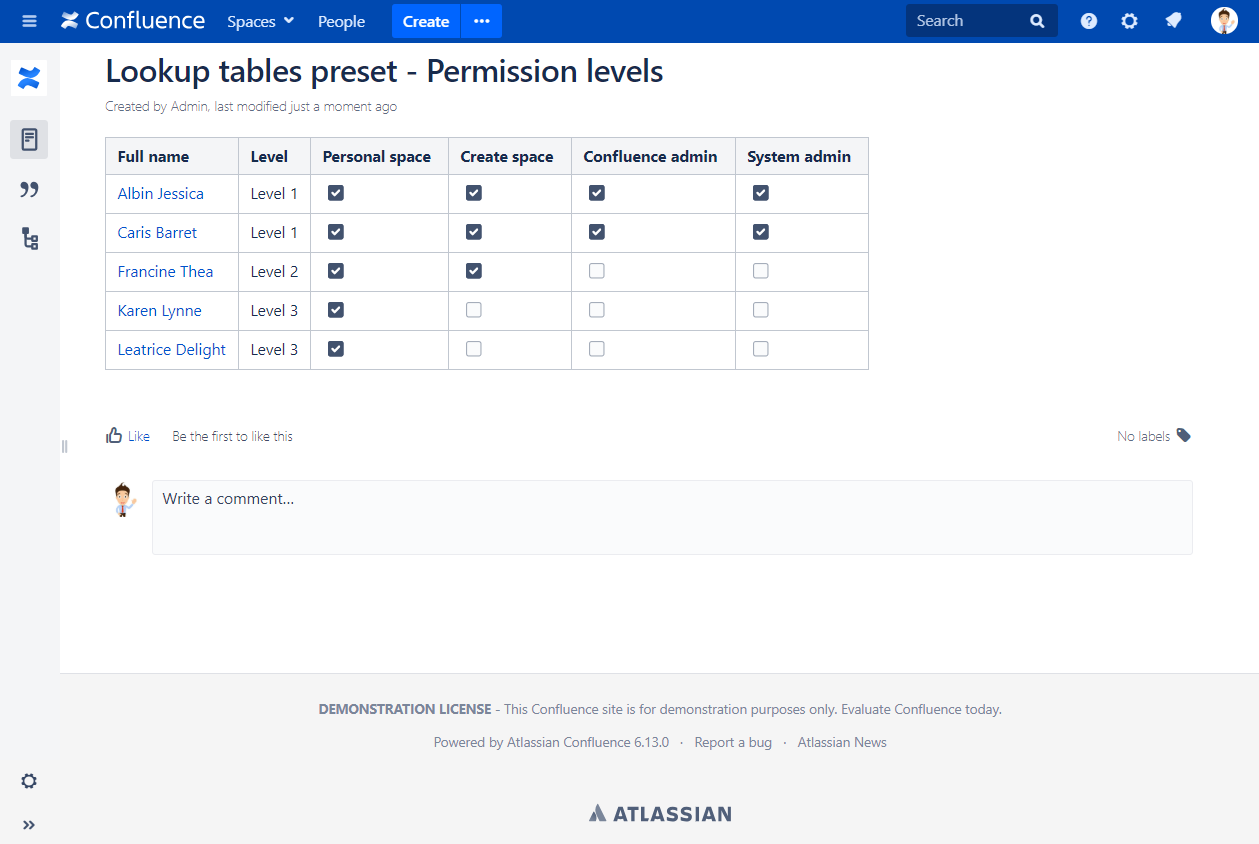1259x844 pixels.
Task: Click the Pages icon in sidebar
Action: tap(29, 139)
